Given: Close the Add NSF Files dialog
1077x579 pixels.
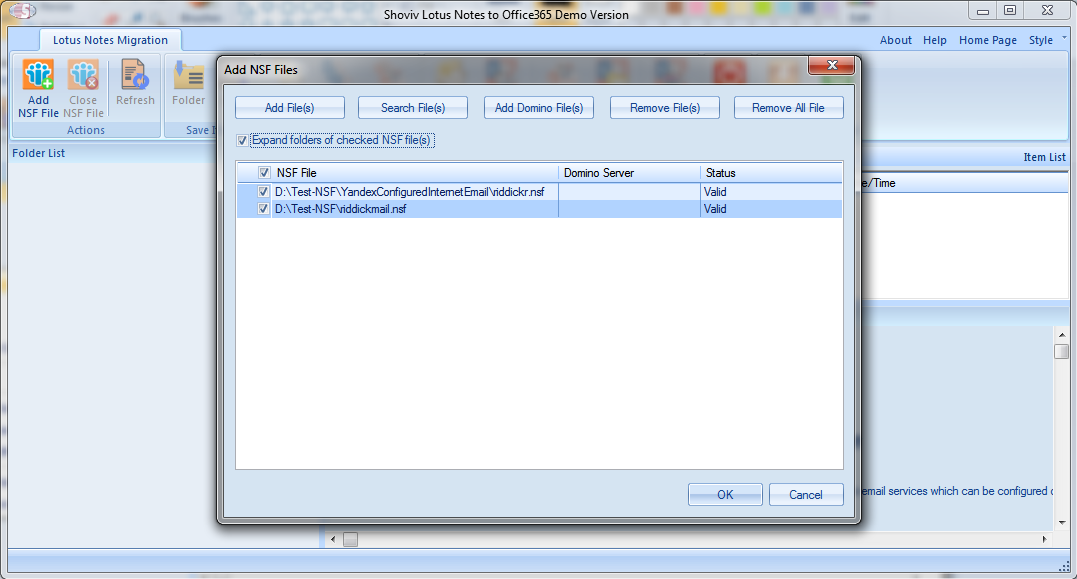Looking at the screenshot, I should [x=832, y=65].
